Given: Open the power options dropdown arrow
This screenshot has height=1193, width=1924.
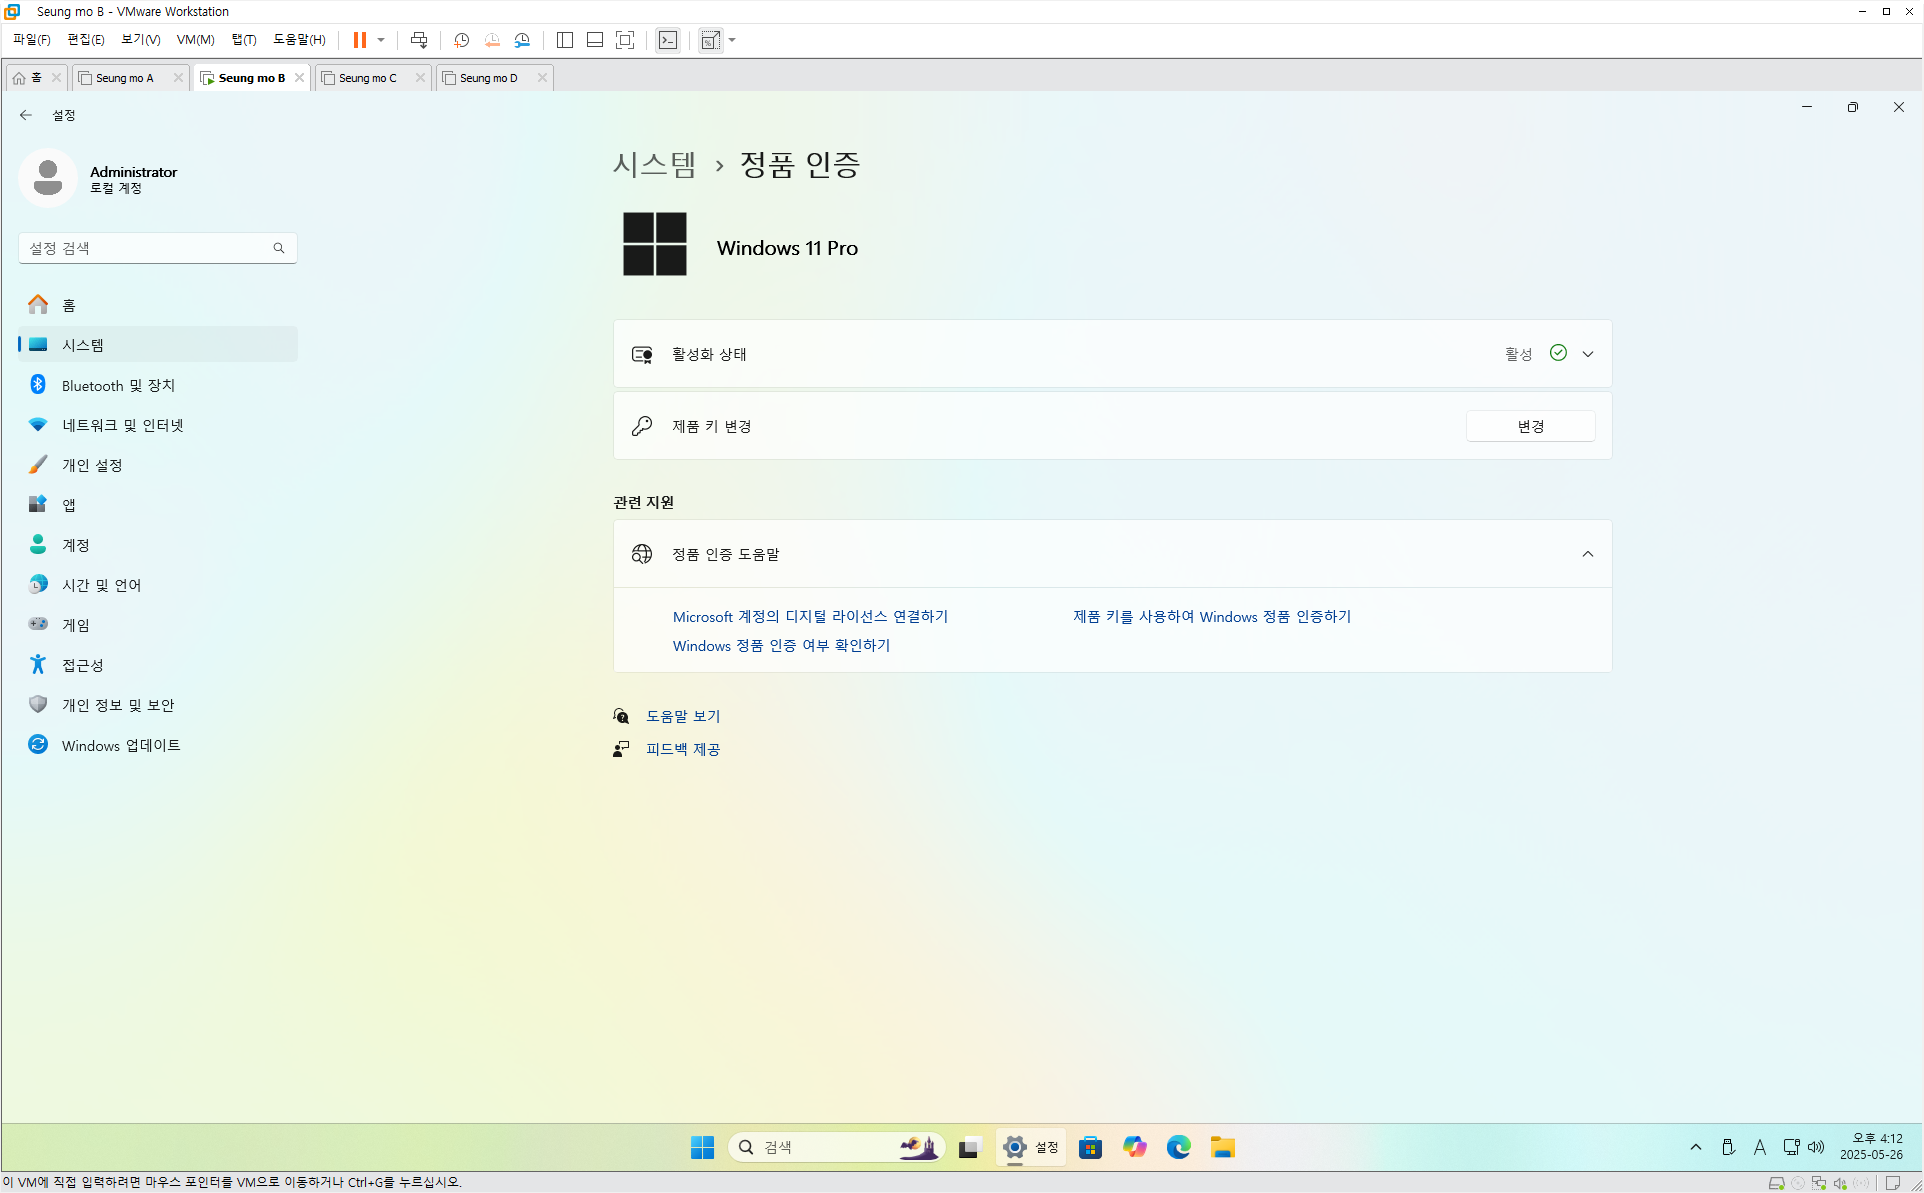Looking at the screenshot, I should (x=381, y=40).
